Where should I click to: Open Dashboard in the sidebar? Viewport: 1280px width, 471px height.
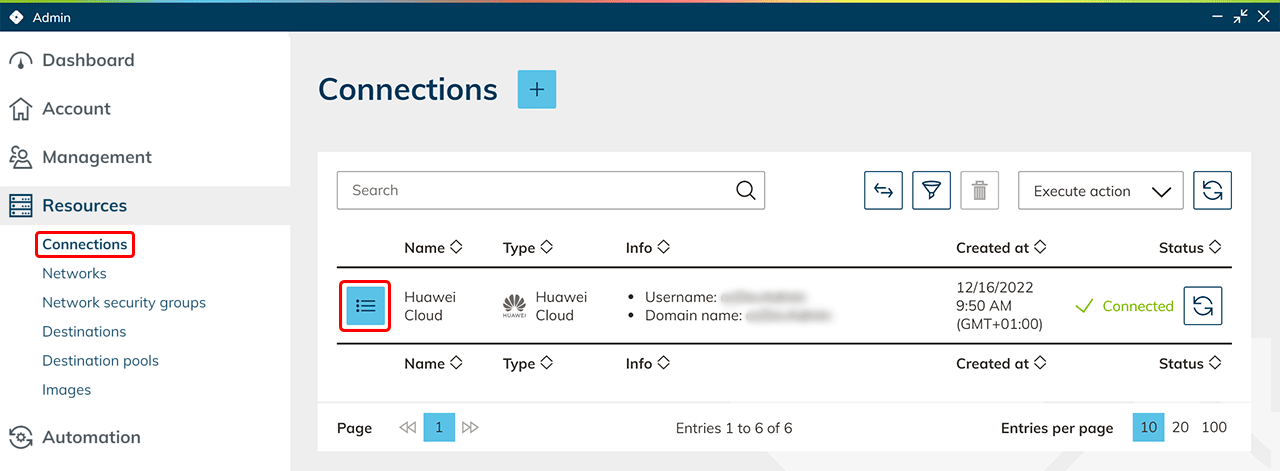point(88,60)
